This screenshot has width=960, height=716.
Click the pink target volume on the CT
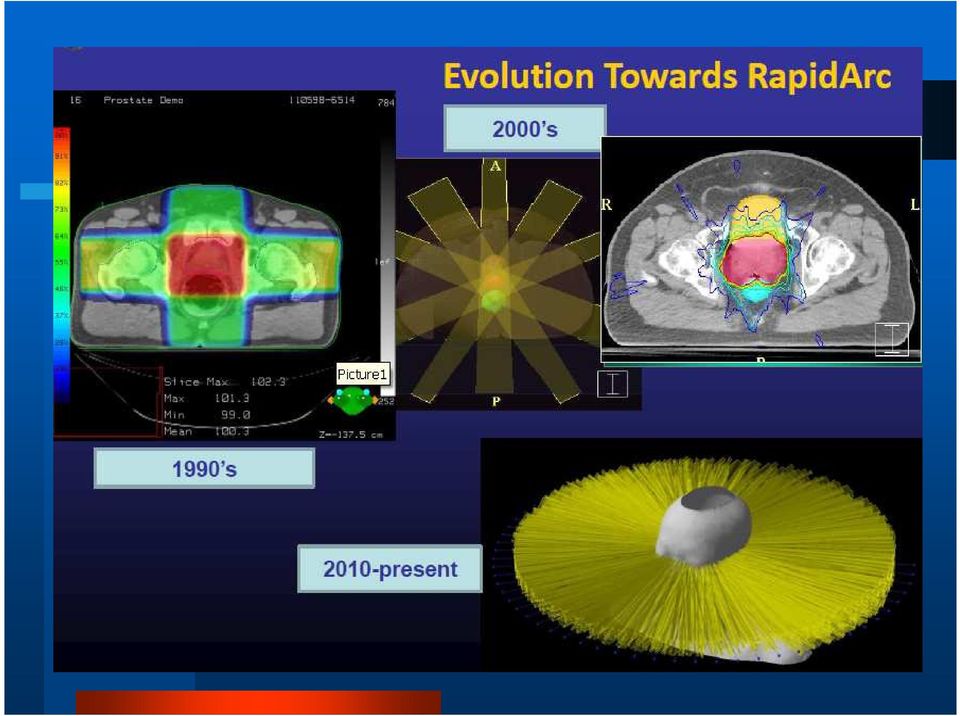coord(754,260)
